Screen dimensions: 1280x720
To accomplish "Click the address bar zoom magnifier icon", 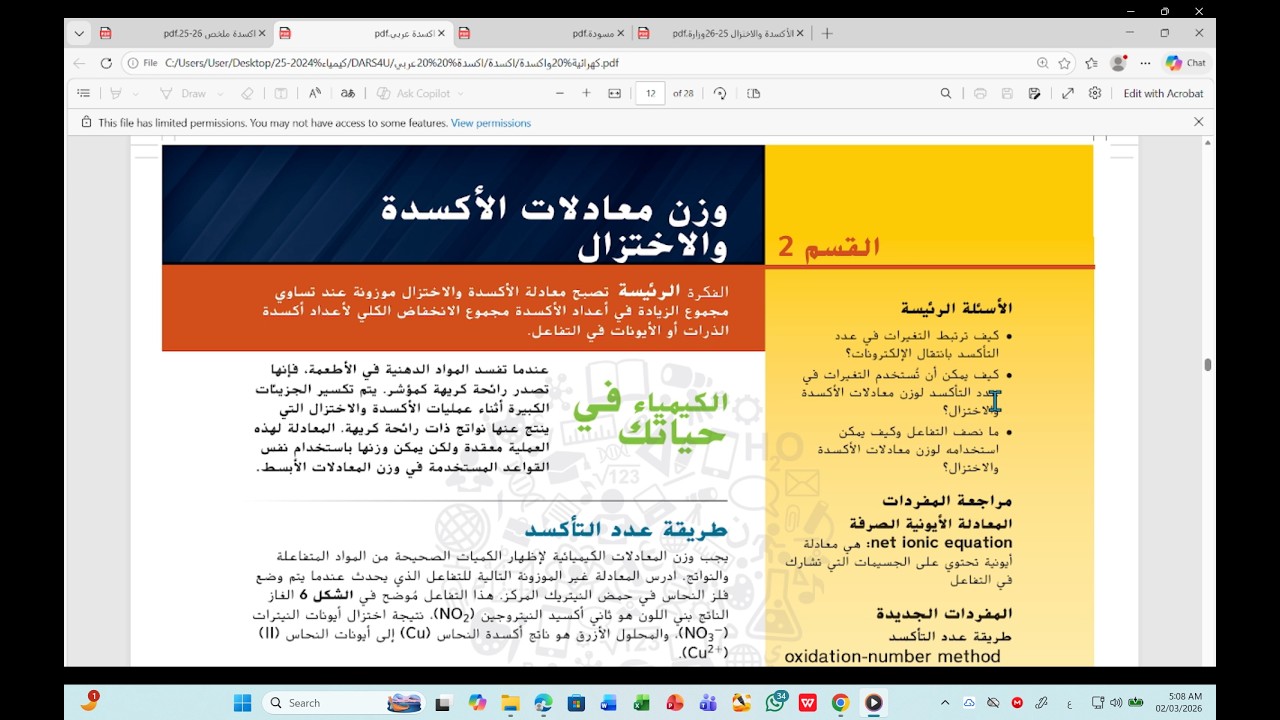I will (x=1042, y=63).
